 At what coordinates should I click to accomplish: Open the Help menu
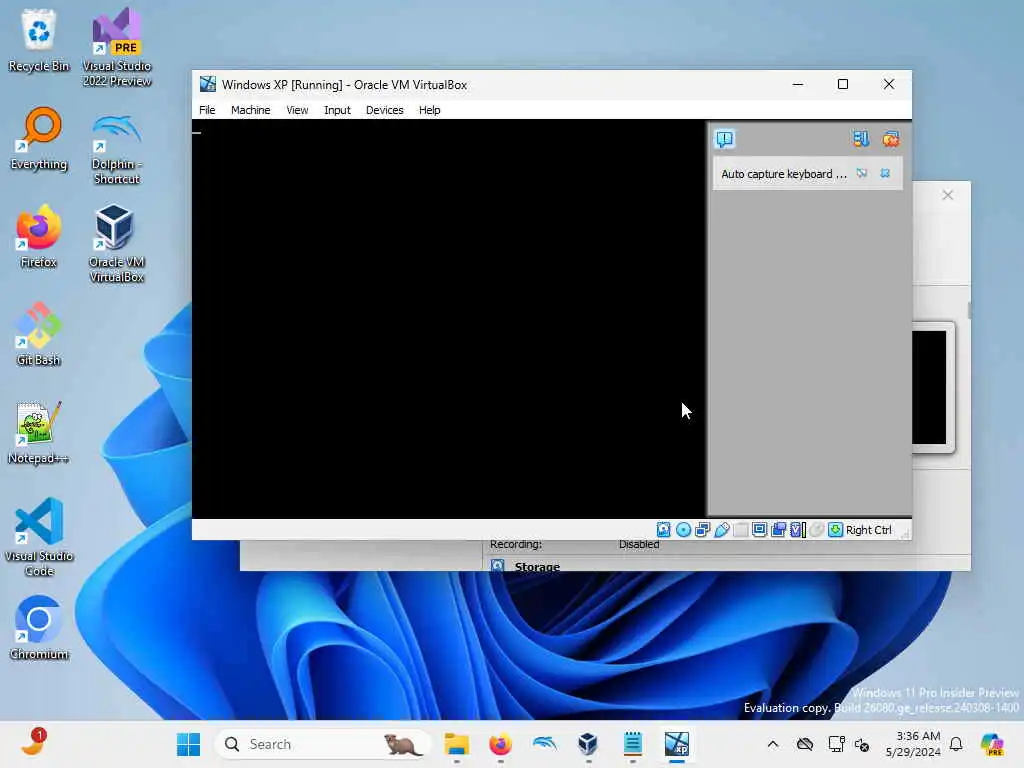[429, 110]
